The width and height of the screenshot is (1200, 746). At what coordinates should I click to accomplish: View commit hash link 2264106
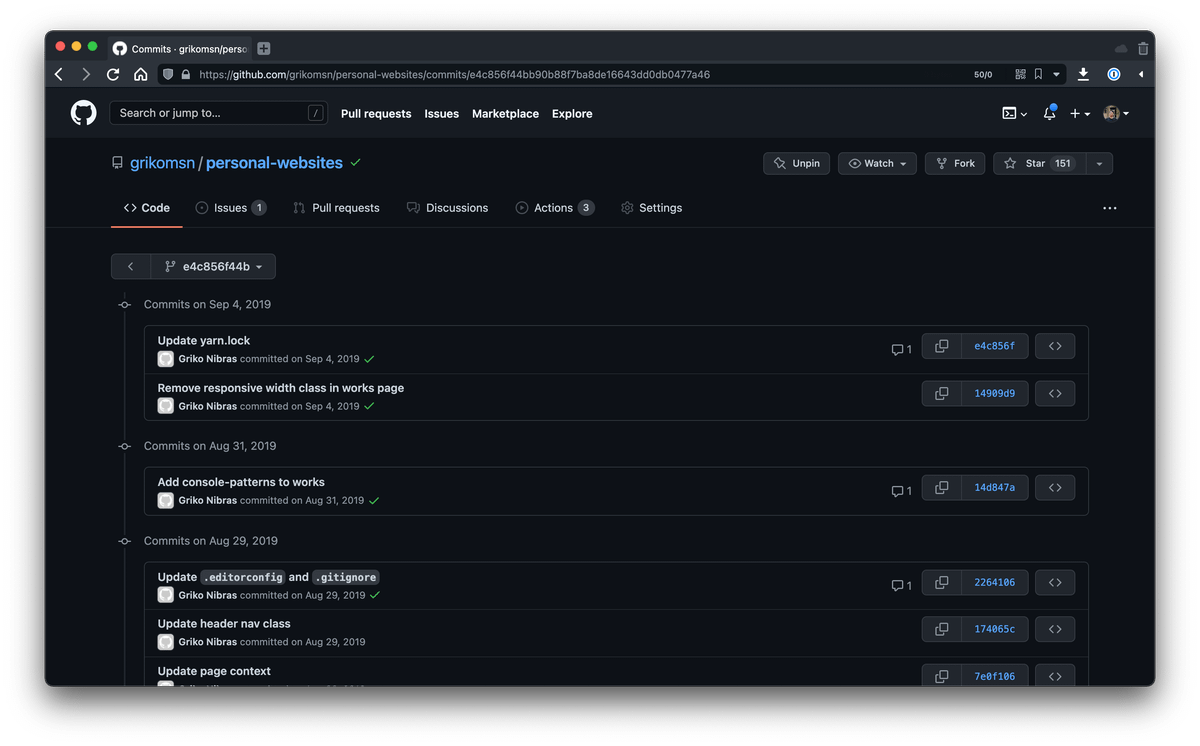(x=994, y=582)
